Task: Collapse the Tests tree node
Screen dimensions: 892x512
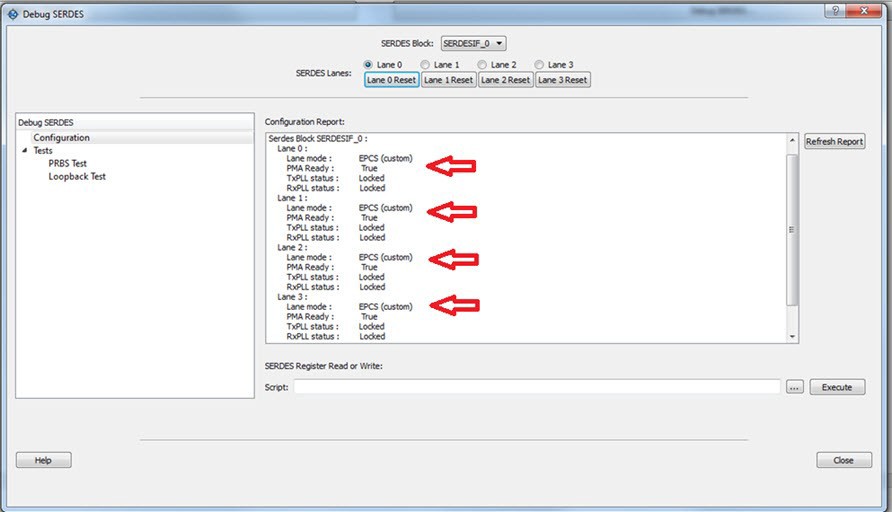Action: pos(24,151)
